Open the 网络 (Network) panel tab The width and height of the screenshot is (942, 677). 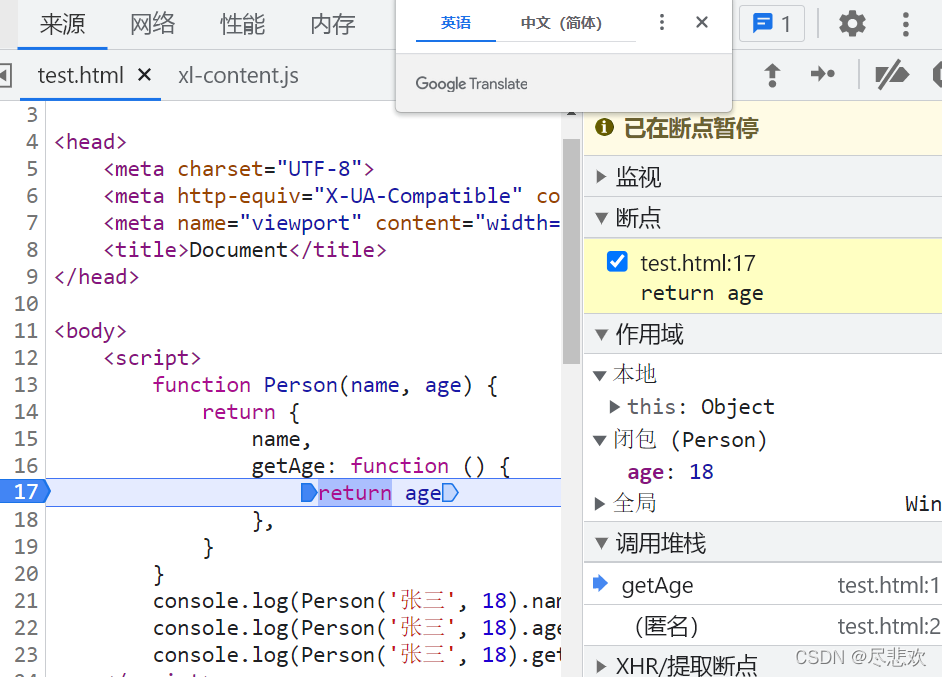pyautogui.click(x=153, y=25)
